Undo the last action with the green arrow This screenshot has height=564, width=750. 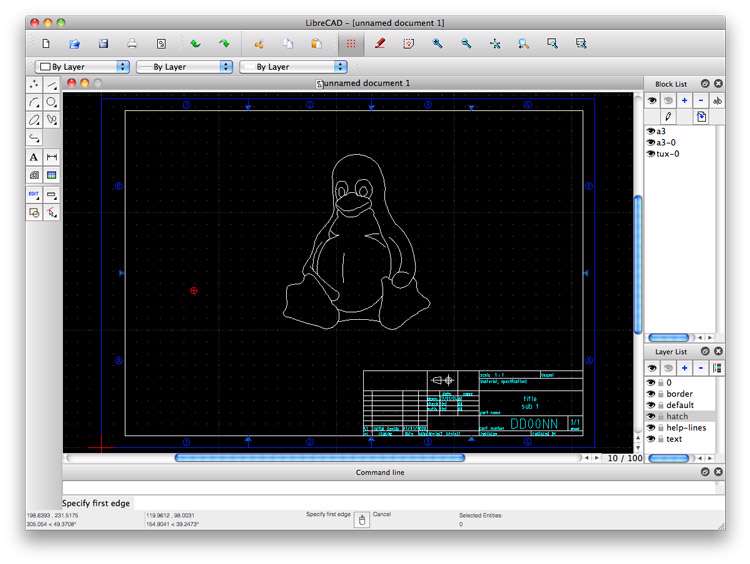[x=195, y=44]
